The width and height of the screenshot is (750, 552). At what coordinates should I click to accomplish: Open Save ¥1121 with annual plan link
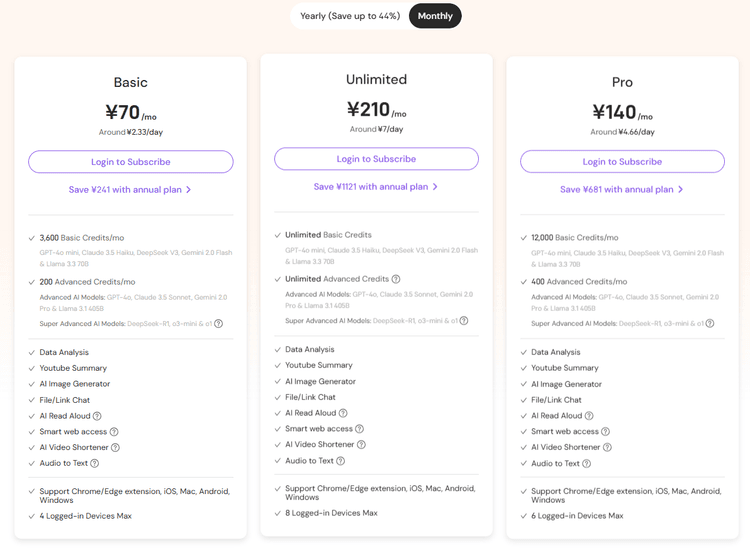[376, 187]
